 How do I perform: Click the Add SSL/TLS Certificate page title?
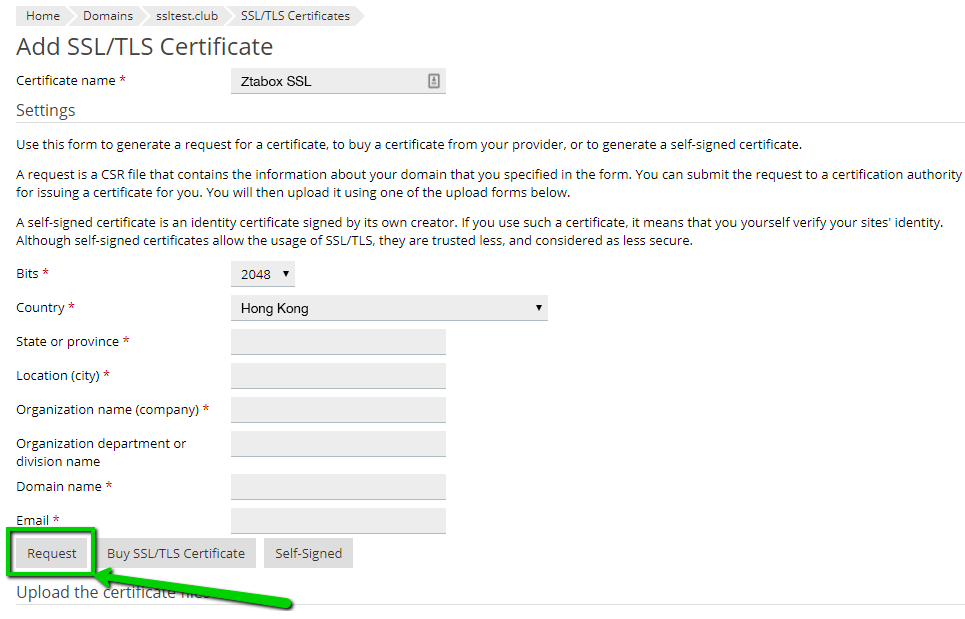144,47
